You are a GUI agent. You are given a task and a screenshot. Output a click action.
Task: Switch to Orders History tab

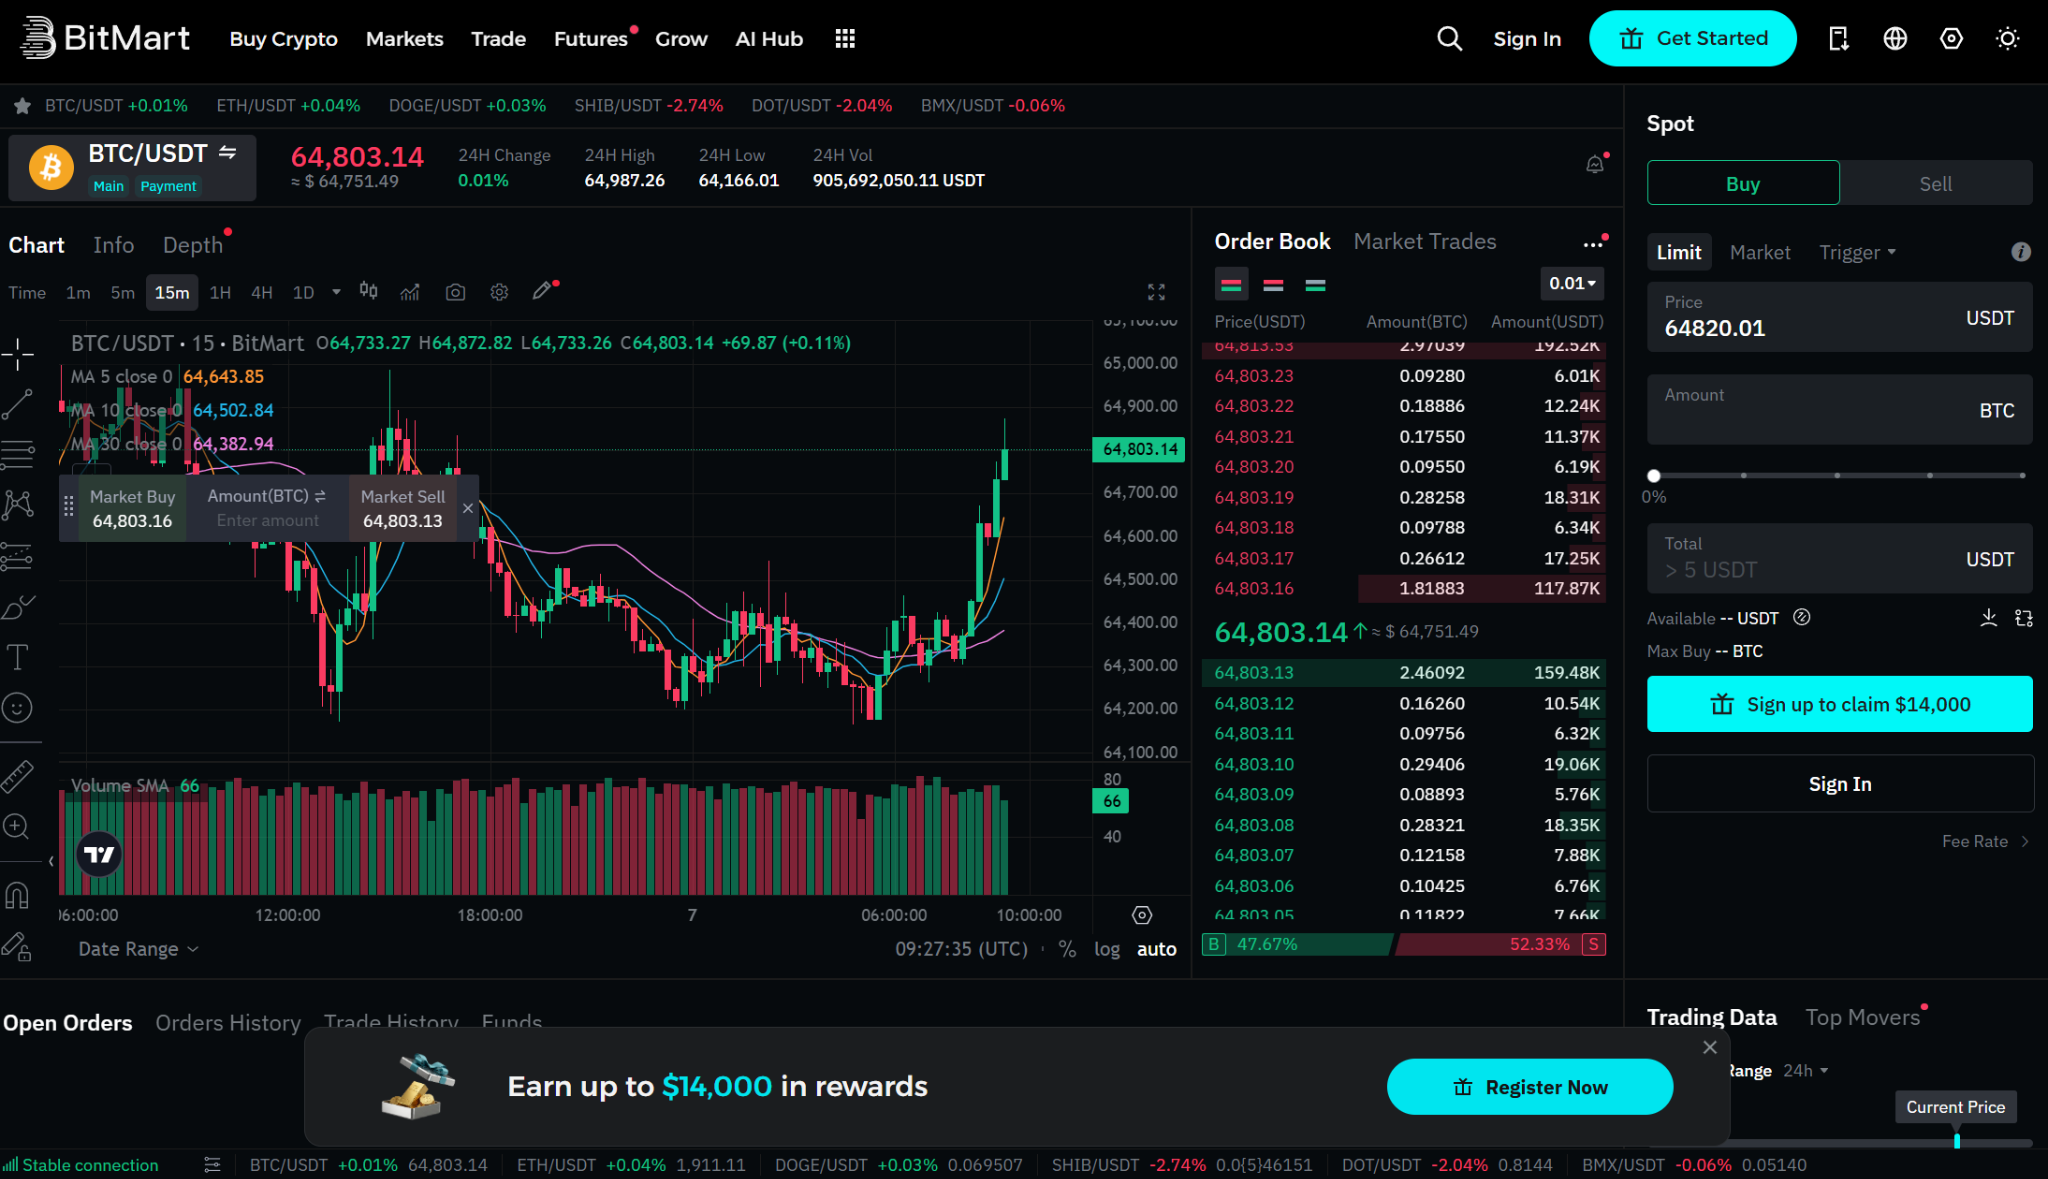click(x=228, y=1022)
